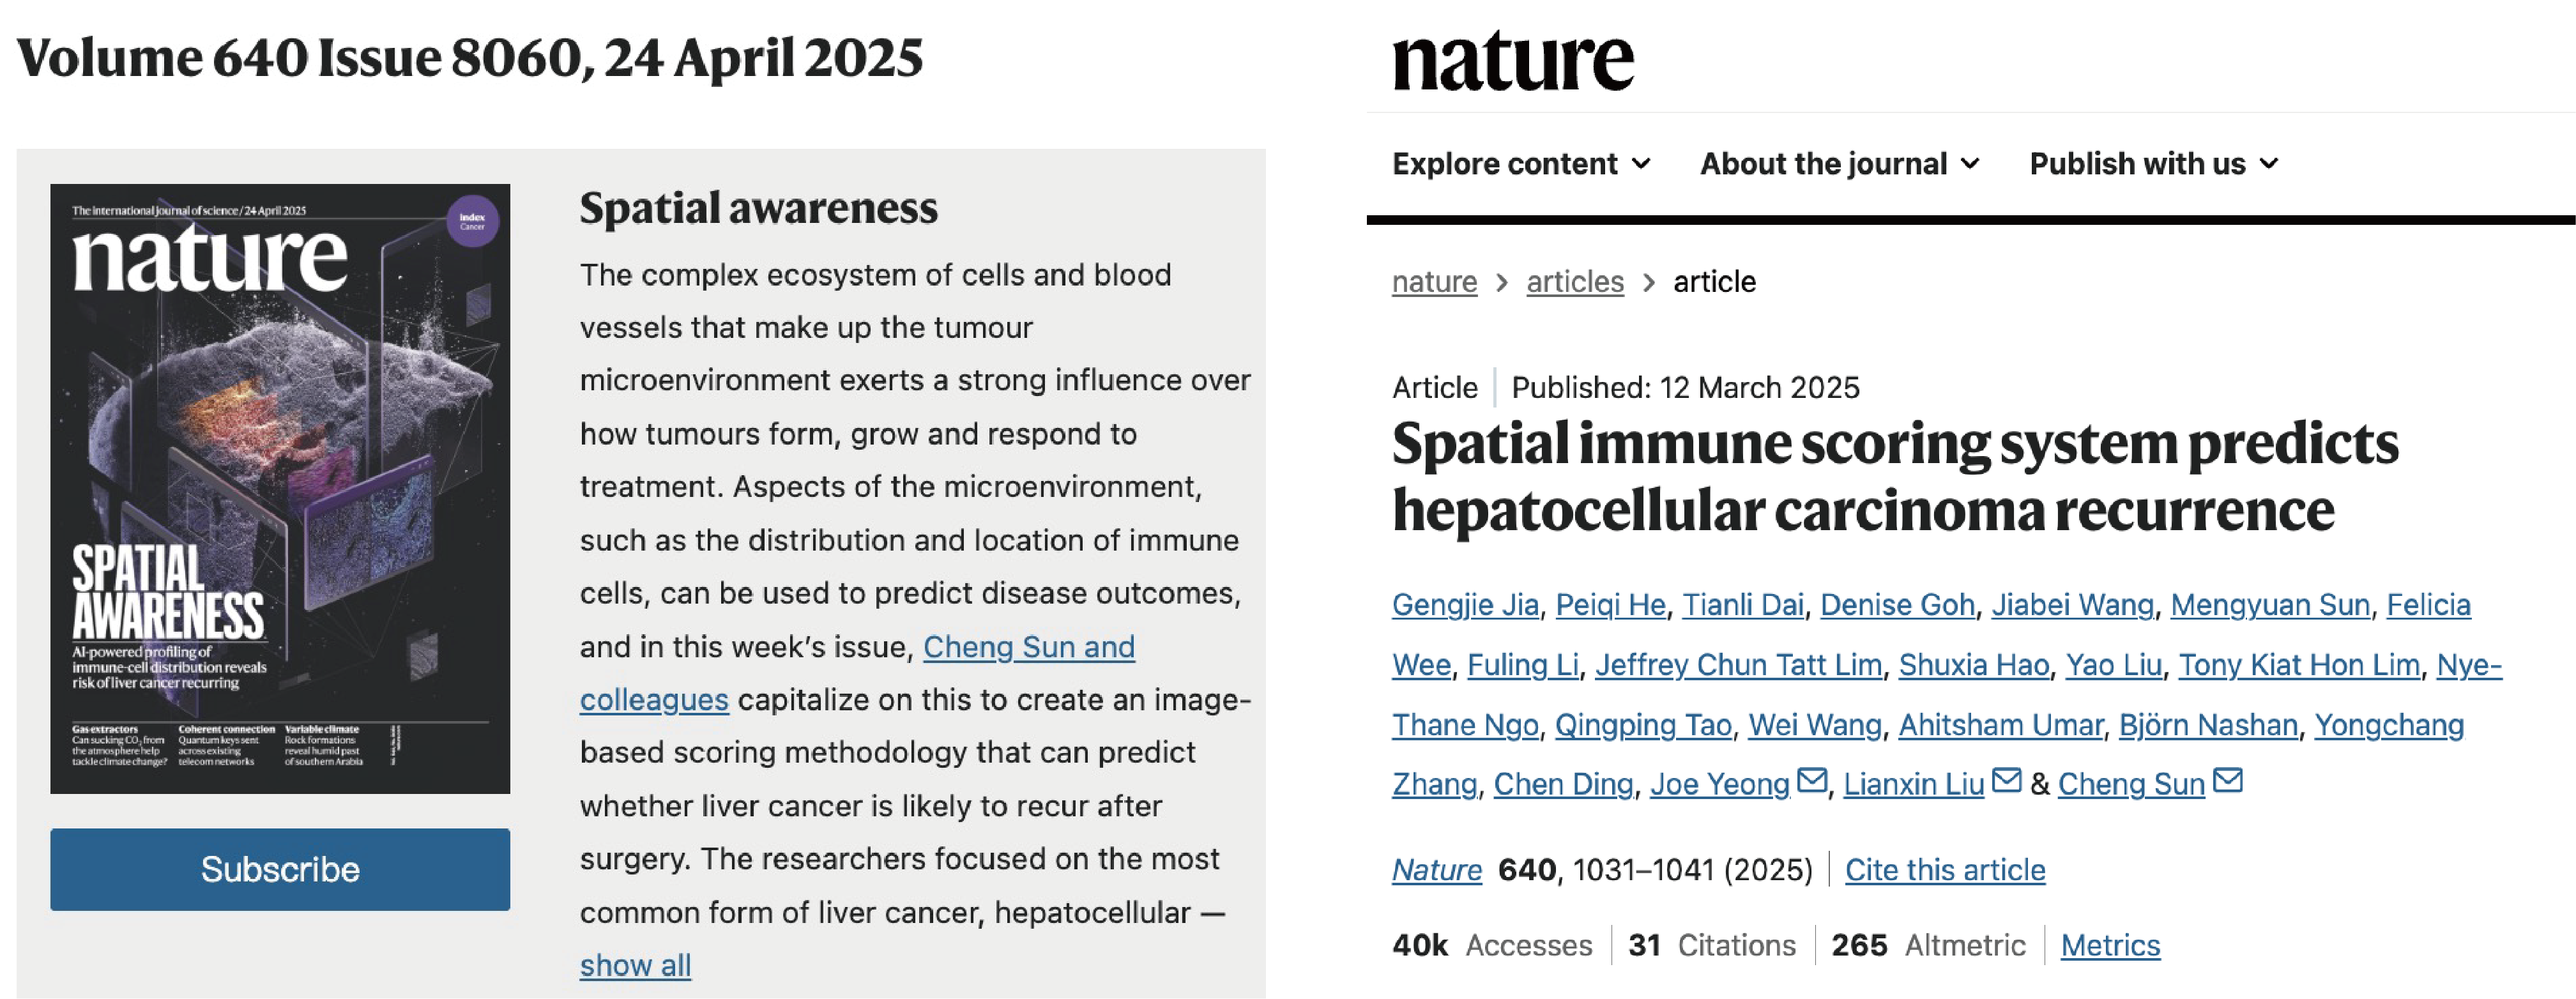Viewport: 2576px width, 999px height.
Task: Click the email icon beside Cheng Sun
Action: (x=2227, y=781)
